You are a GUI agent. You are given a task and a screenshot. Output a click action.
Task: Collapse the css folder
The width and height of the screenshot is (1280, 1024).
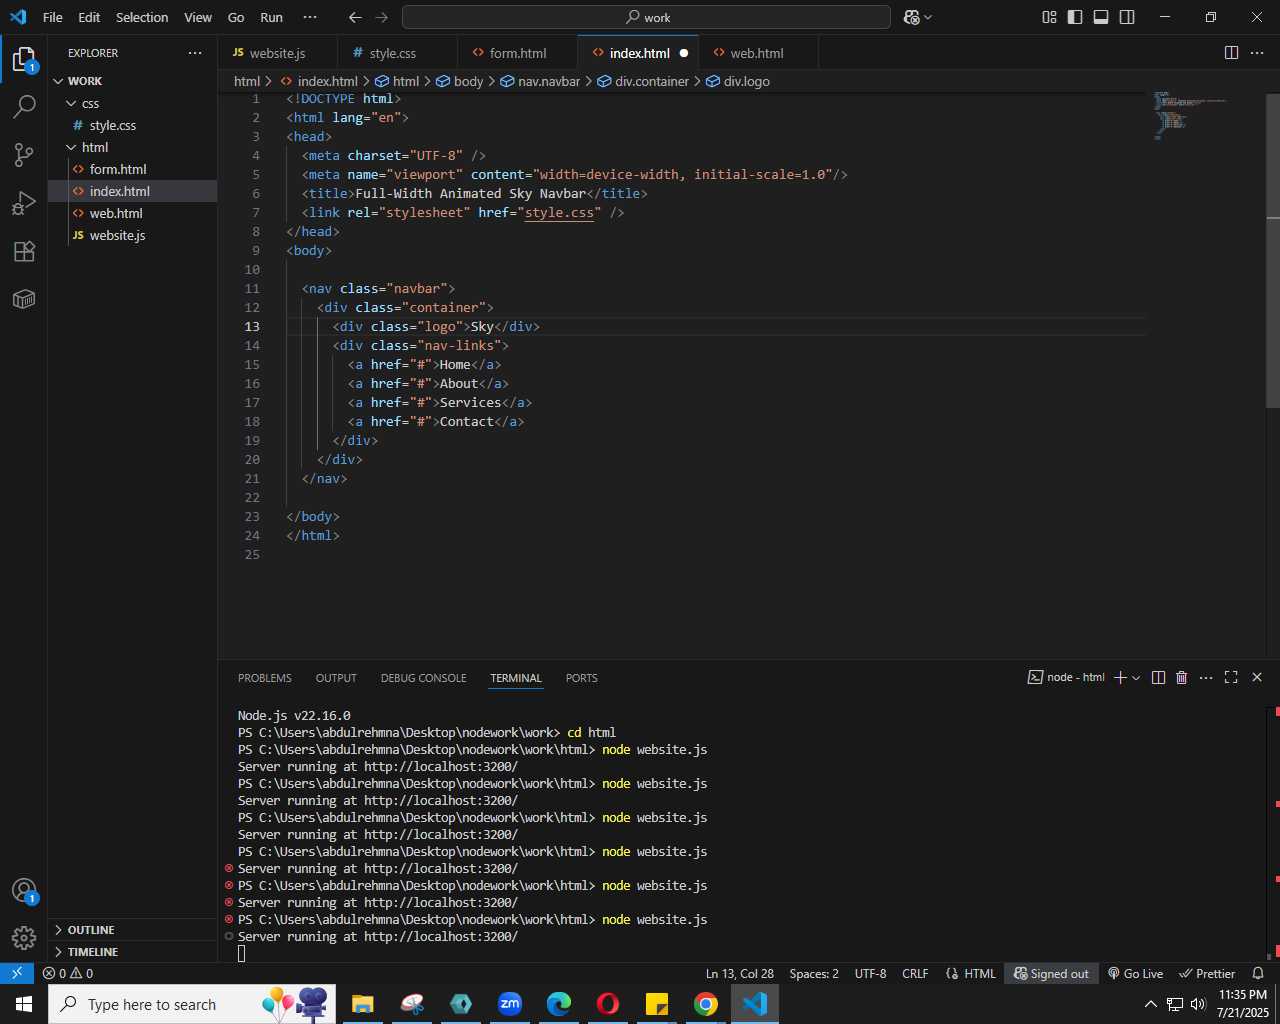click(132, 103)
